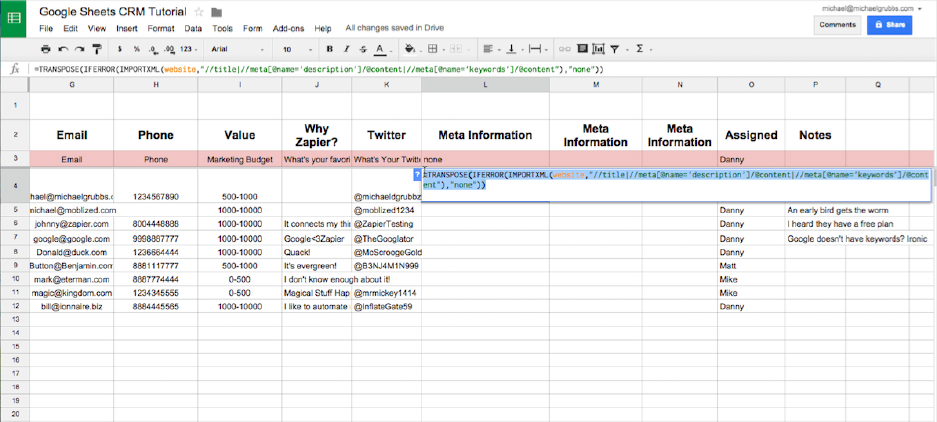
Task: Open the Format menu
Action: (161, 28)
